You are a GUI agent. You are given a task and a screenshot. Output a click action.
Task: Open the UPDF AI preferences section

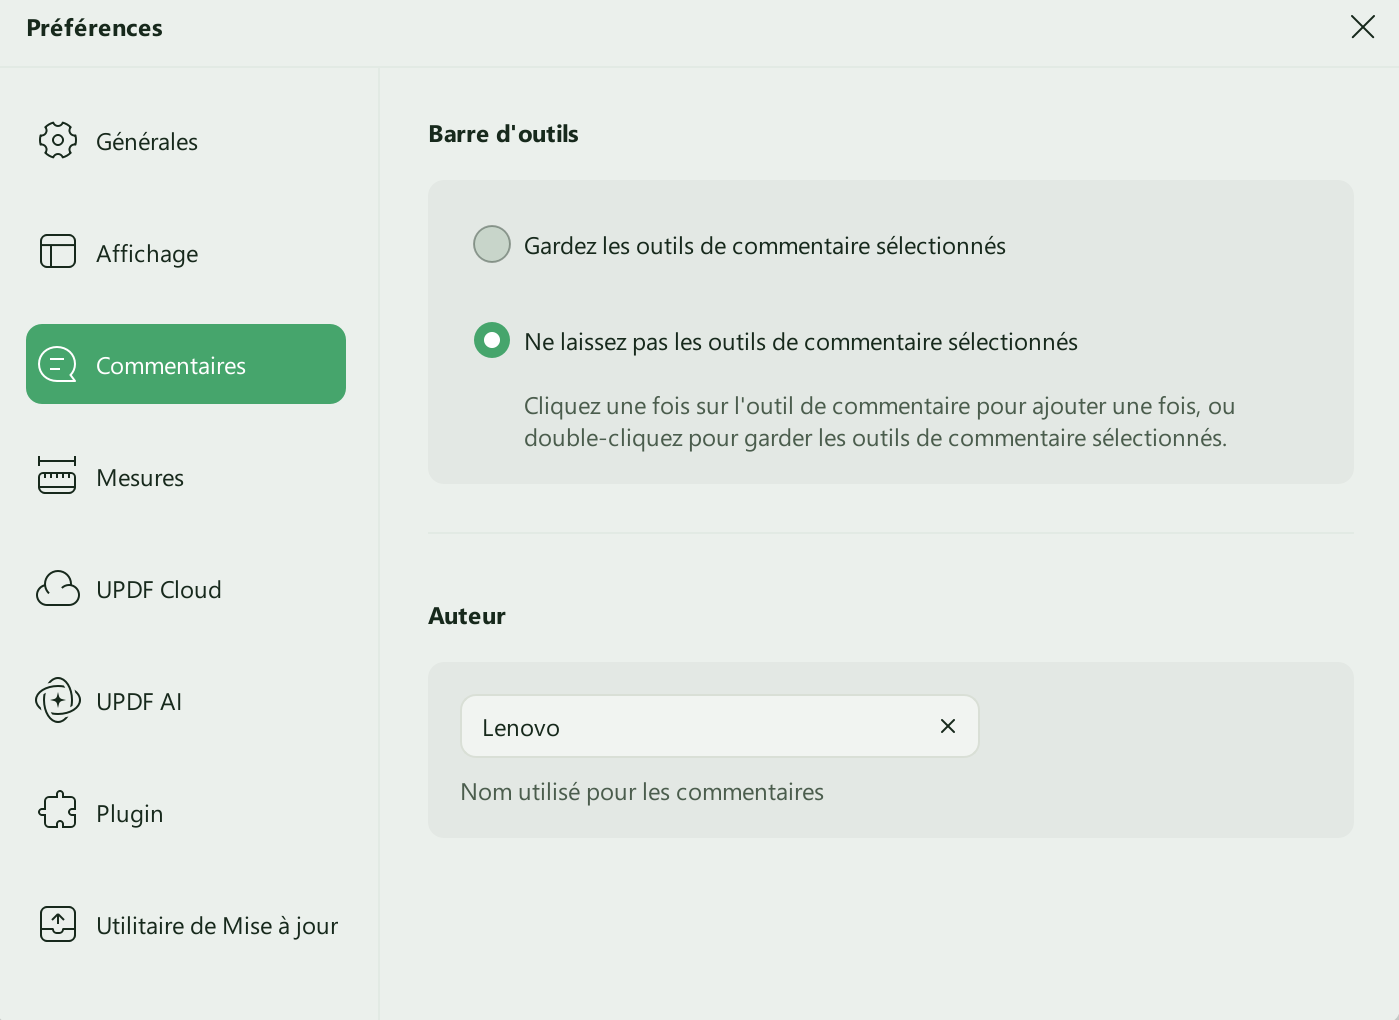click(186, 701)
